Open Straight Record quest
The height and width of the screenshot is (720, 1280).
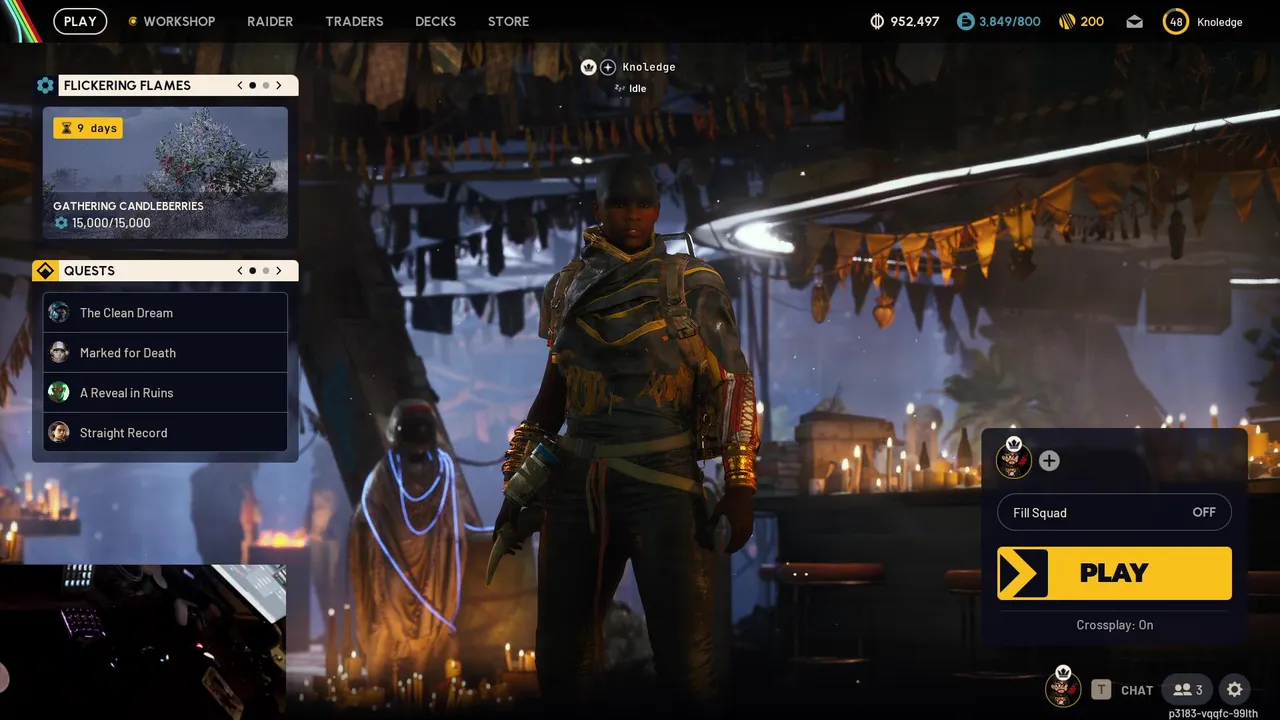click(165, 432)
